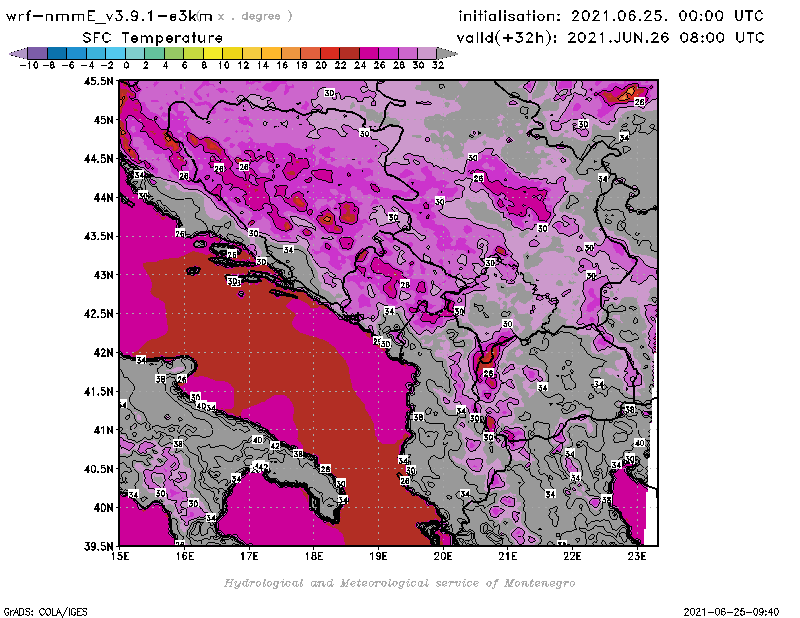Click the purple -10 to -8 legend swatch
The width and height of the screenshot is (800, 618).
[x=38, y=53]
